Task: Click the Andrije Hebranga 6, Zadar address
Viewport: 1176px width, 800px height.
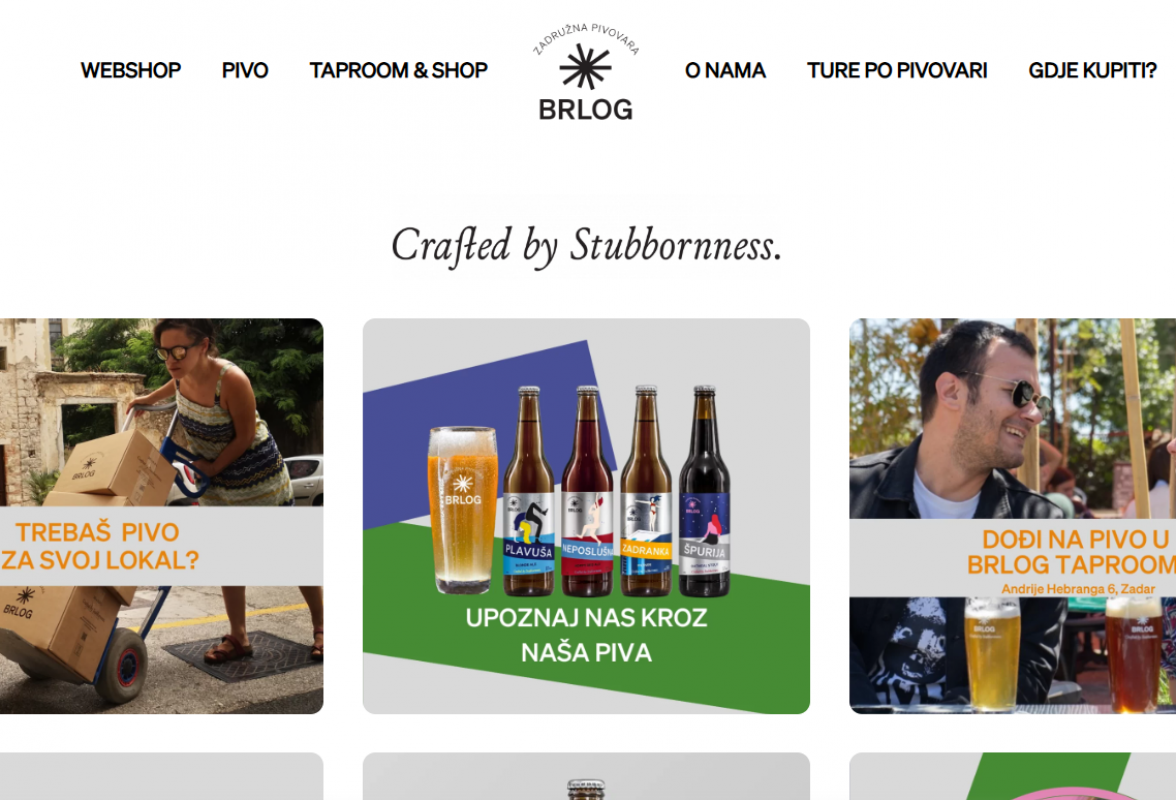Action: [x=1078, y=589]
